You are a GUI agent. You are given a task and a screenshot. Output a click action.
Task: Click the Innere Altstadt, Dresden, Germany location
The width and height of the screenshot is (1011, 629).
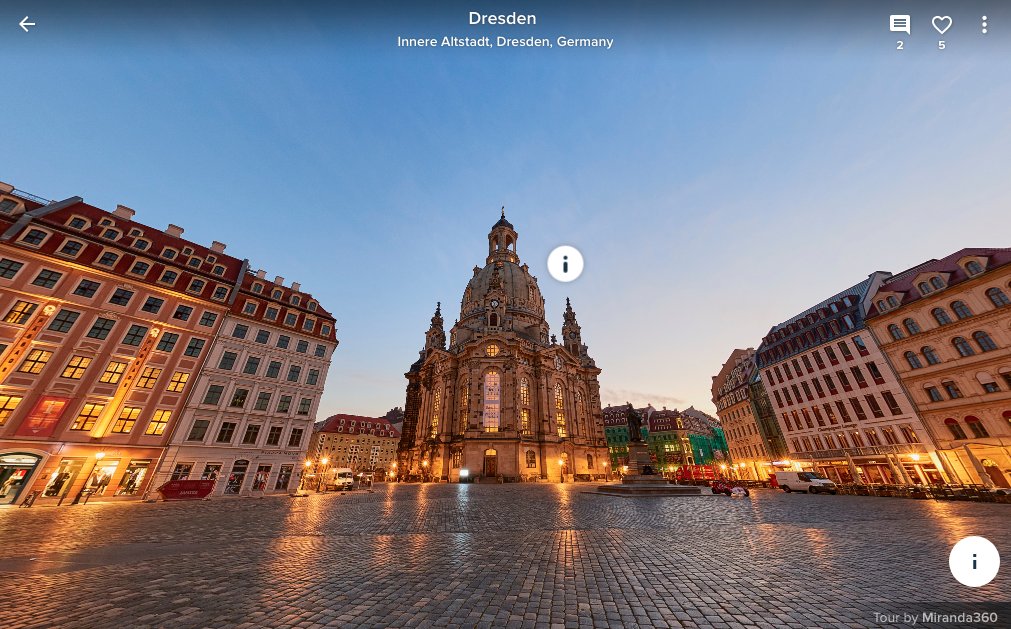tap(505, 41)
